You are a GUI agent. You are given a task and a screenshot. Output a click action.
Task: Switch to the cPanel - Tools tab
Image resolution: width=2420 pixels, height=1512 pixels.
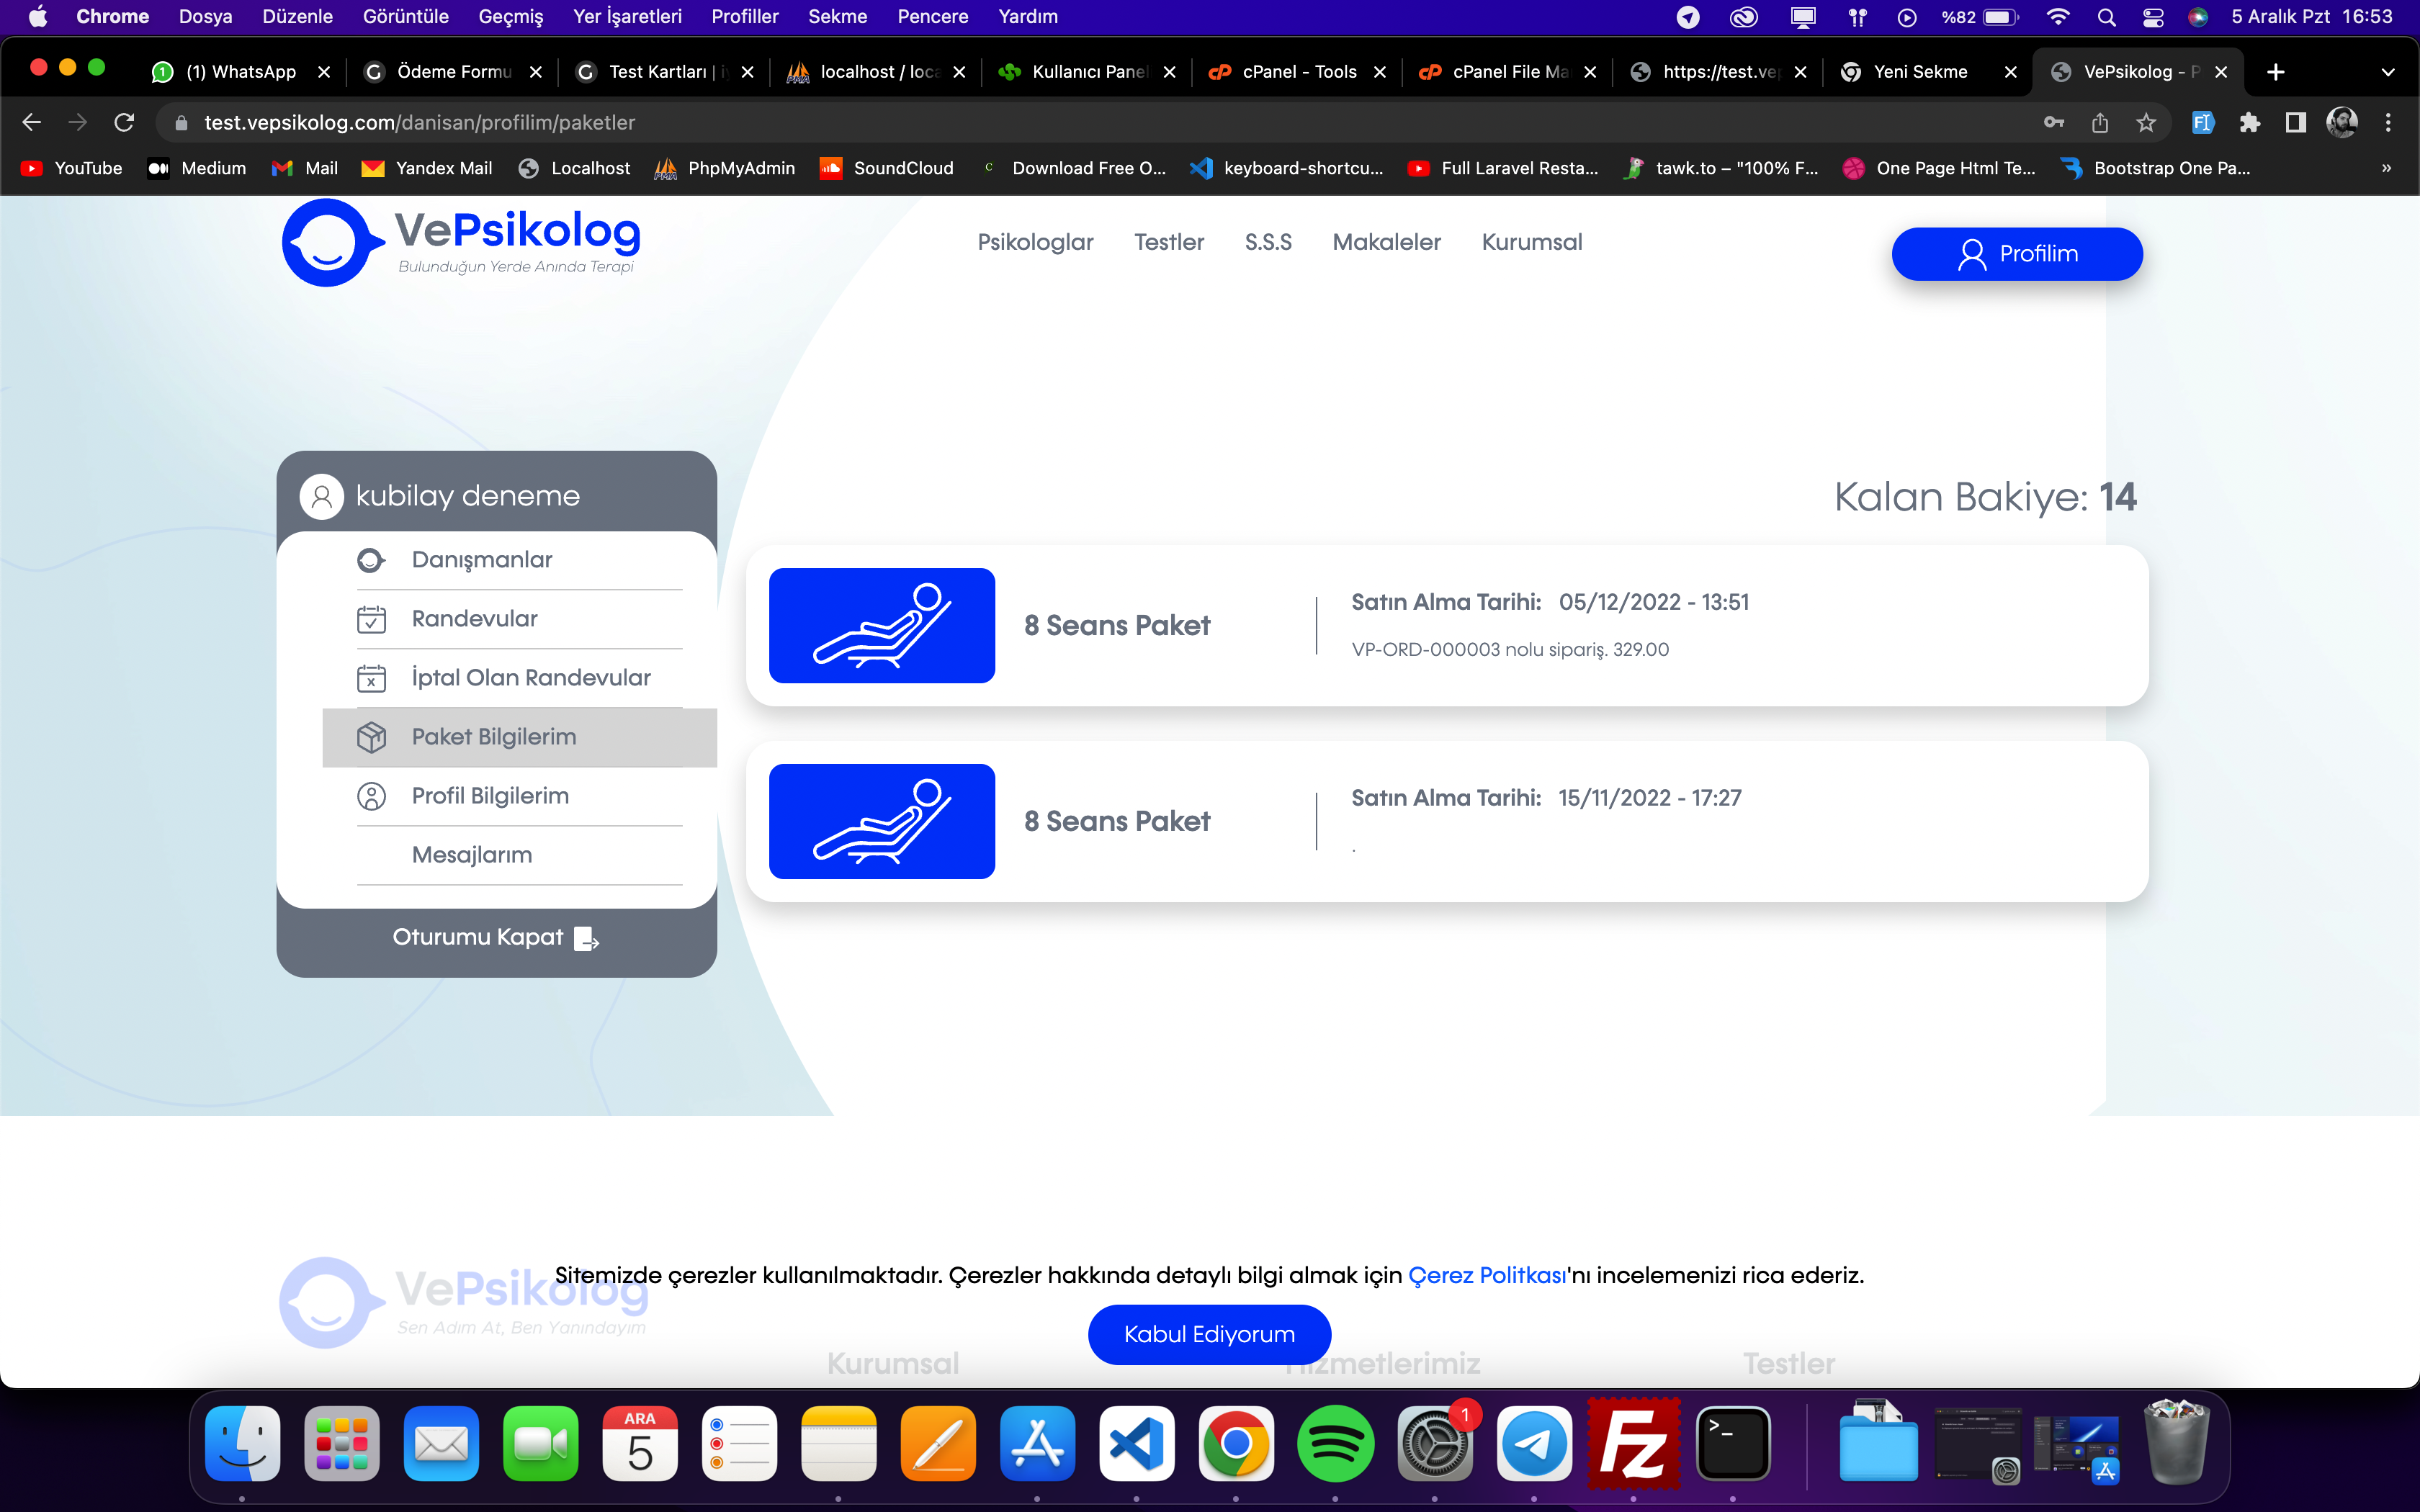click(x=1298, y=72)
